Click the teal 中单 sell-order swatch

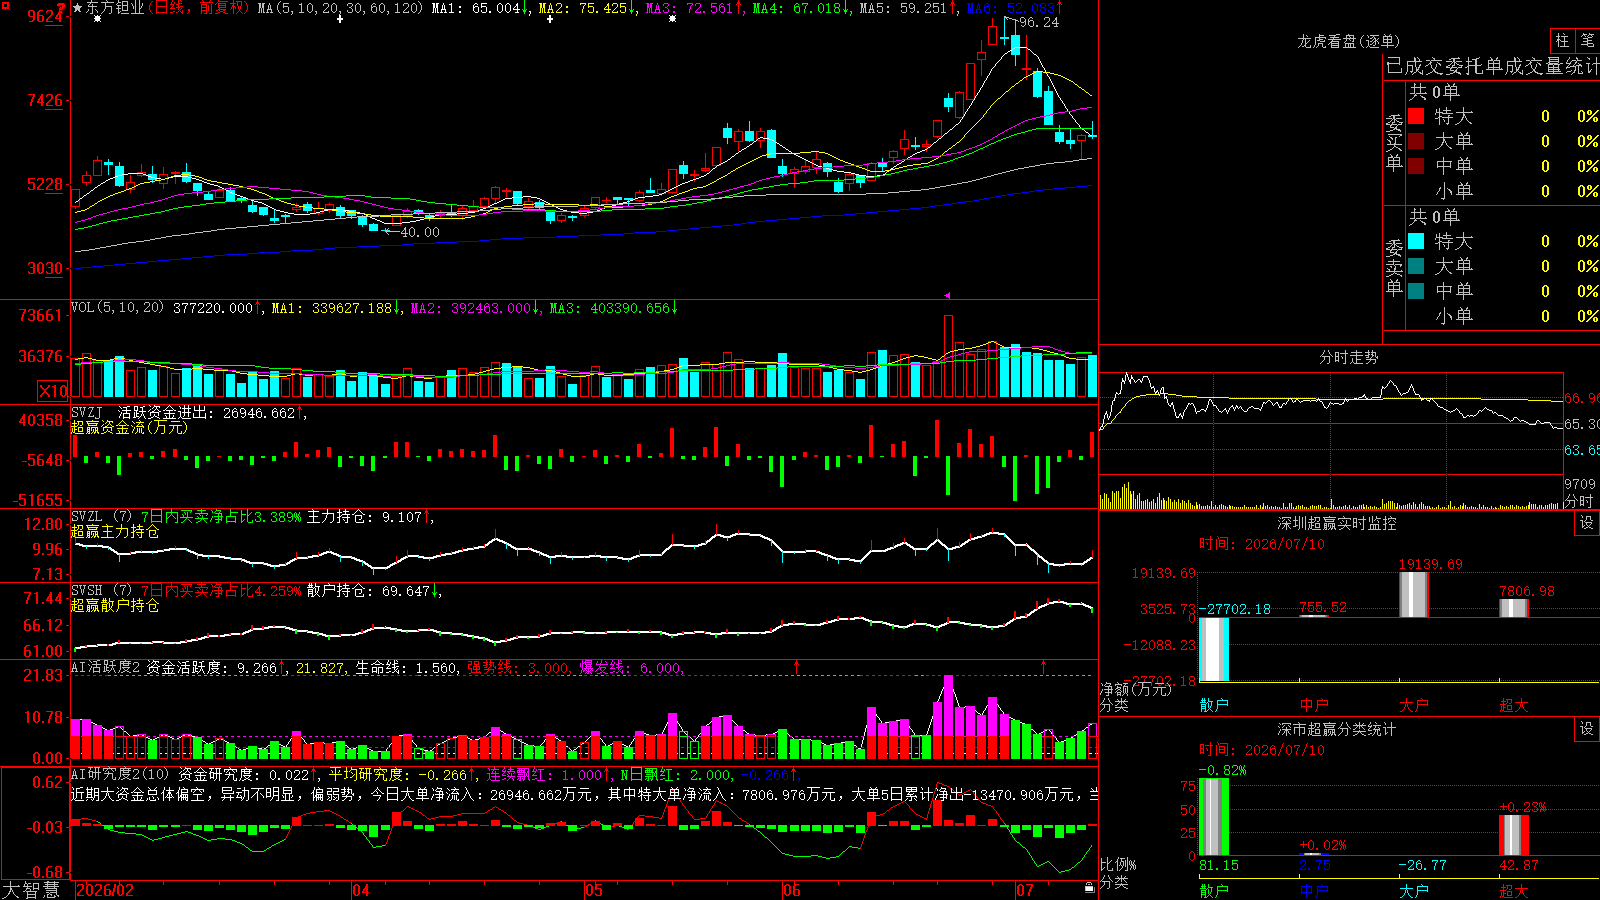[1416, 291]
